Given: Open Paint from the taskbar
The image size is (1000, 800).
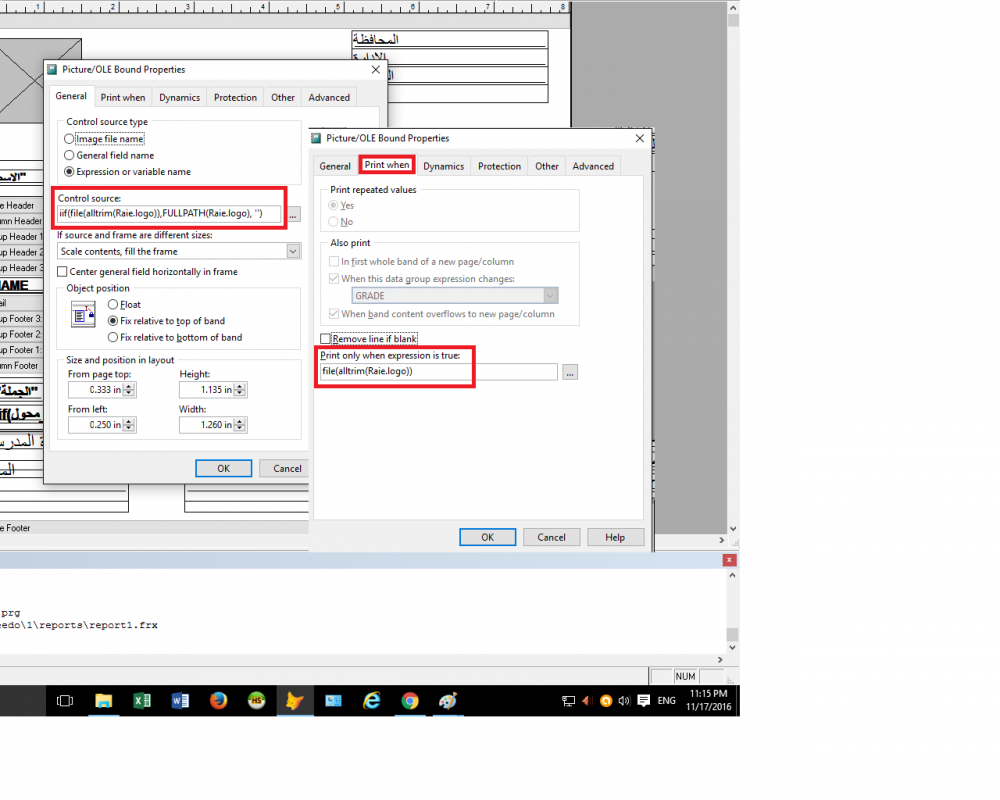Looking at the screenshot, I should [448, 701].
